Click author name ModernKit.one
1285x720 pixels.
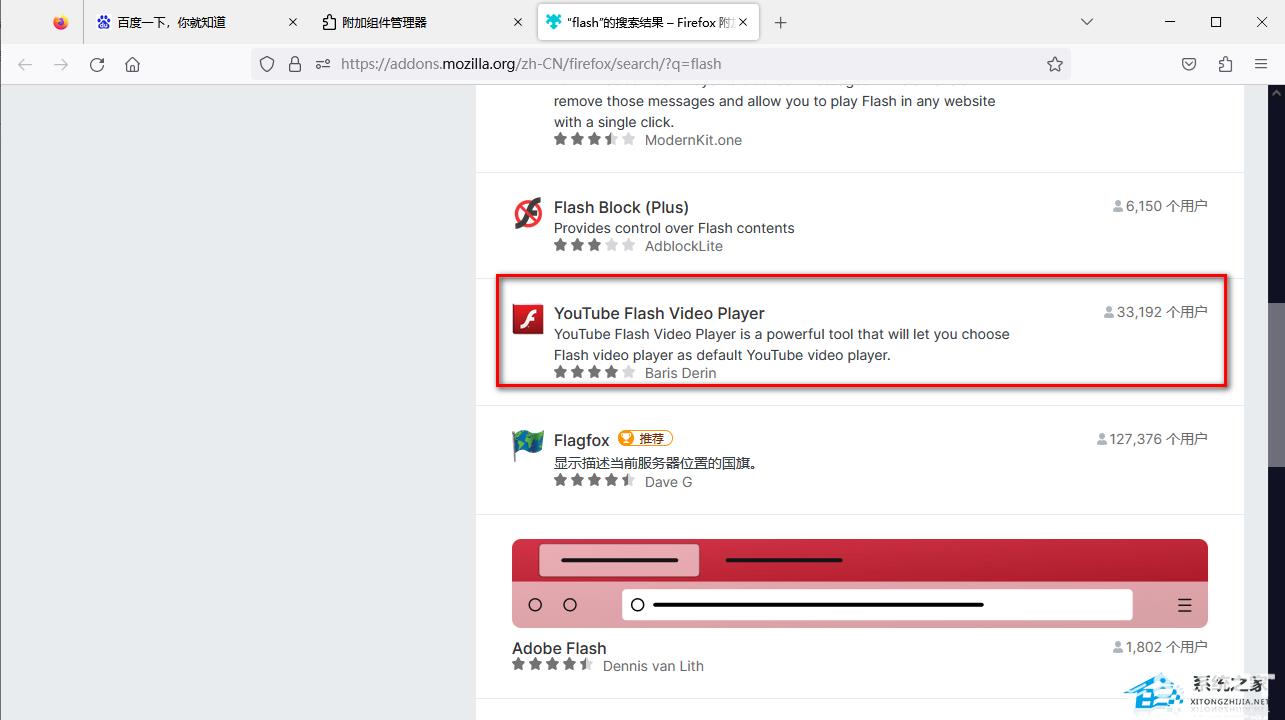[693, 140]
